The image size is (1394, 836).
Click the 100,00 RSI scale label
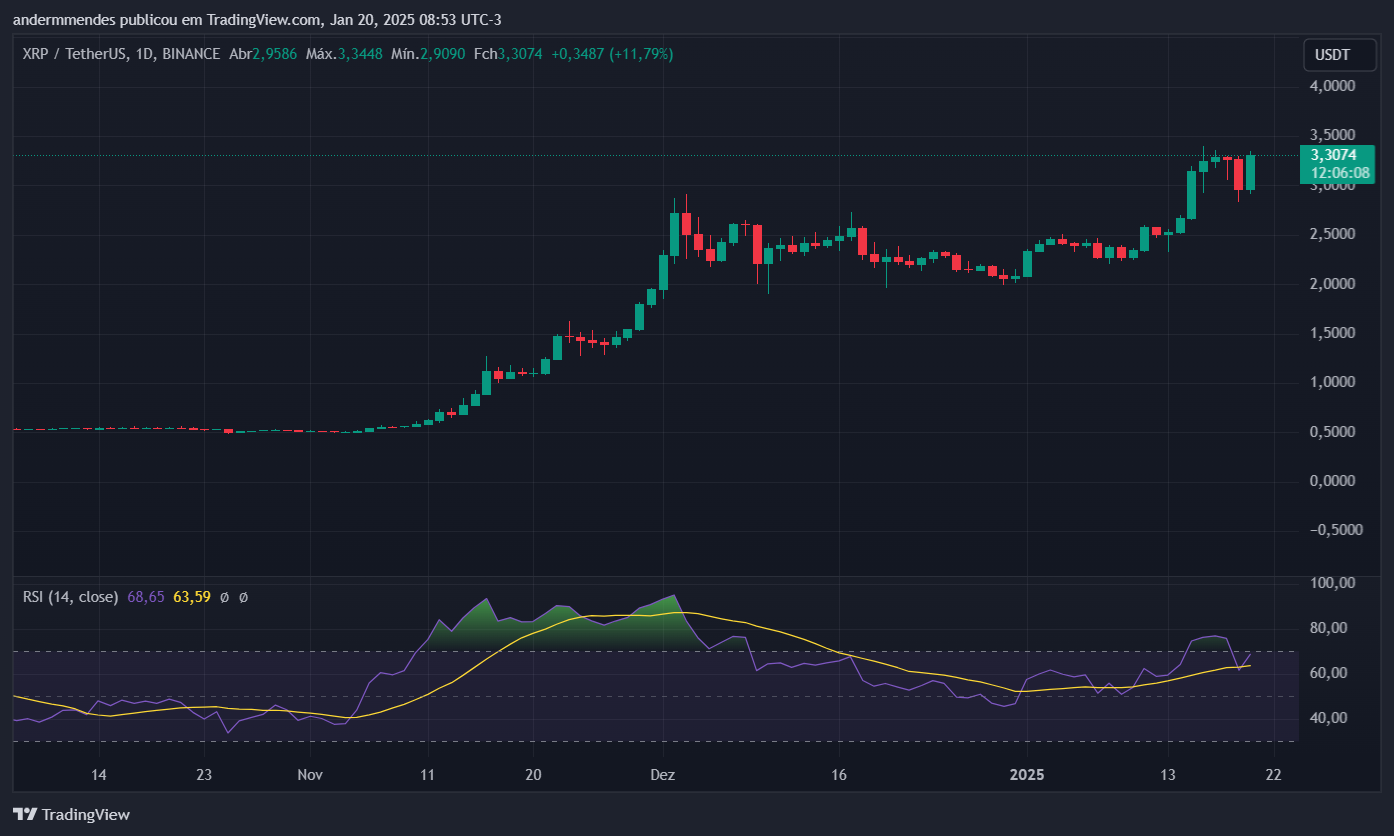click(1333, 583)
